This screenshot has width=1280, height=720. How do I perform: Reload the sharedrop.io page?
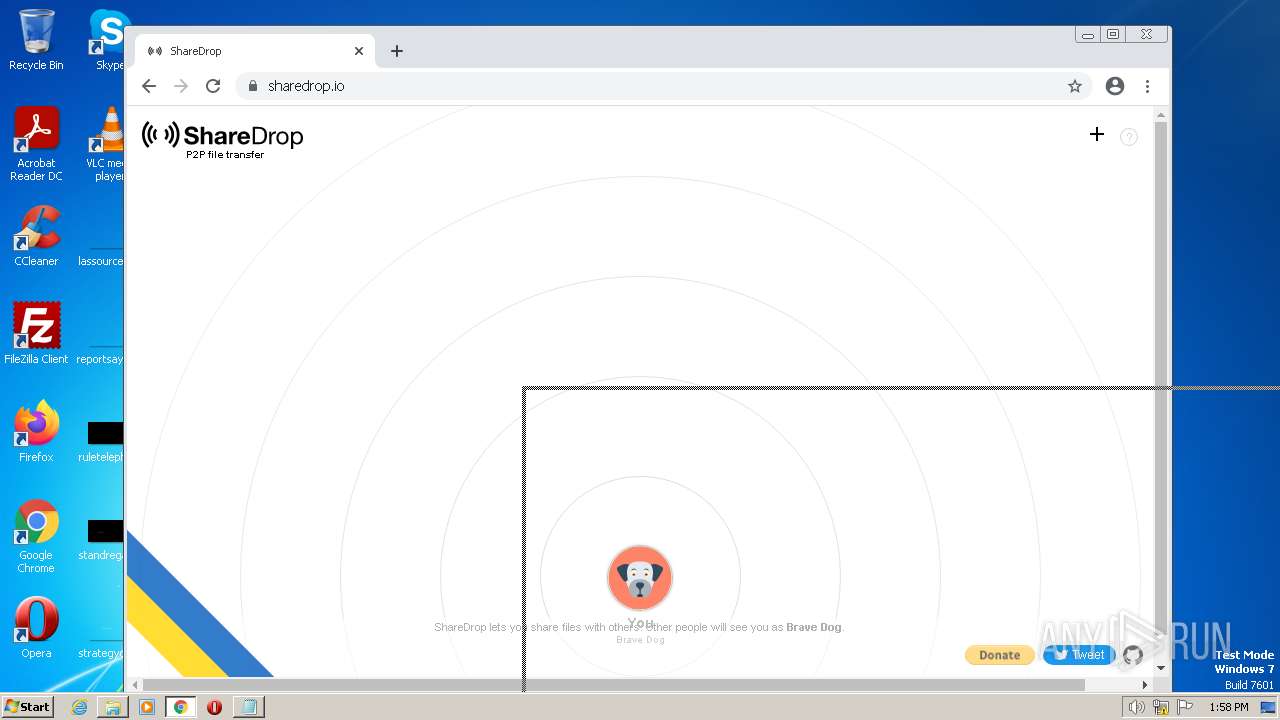point(213,86)
